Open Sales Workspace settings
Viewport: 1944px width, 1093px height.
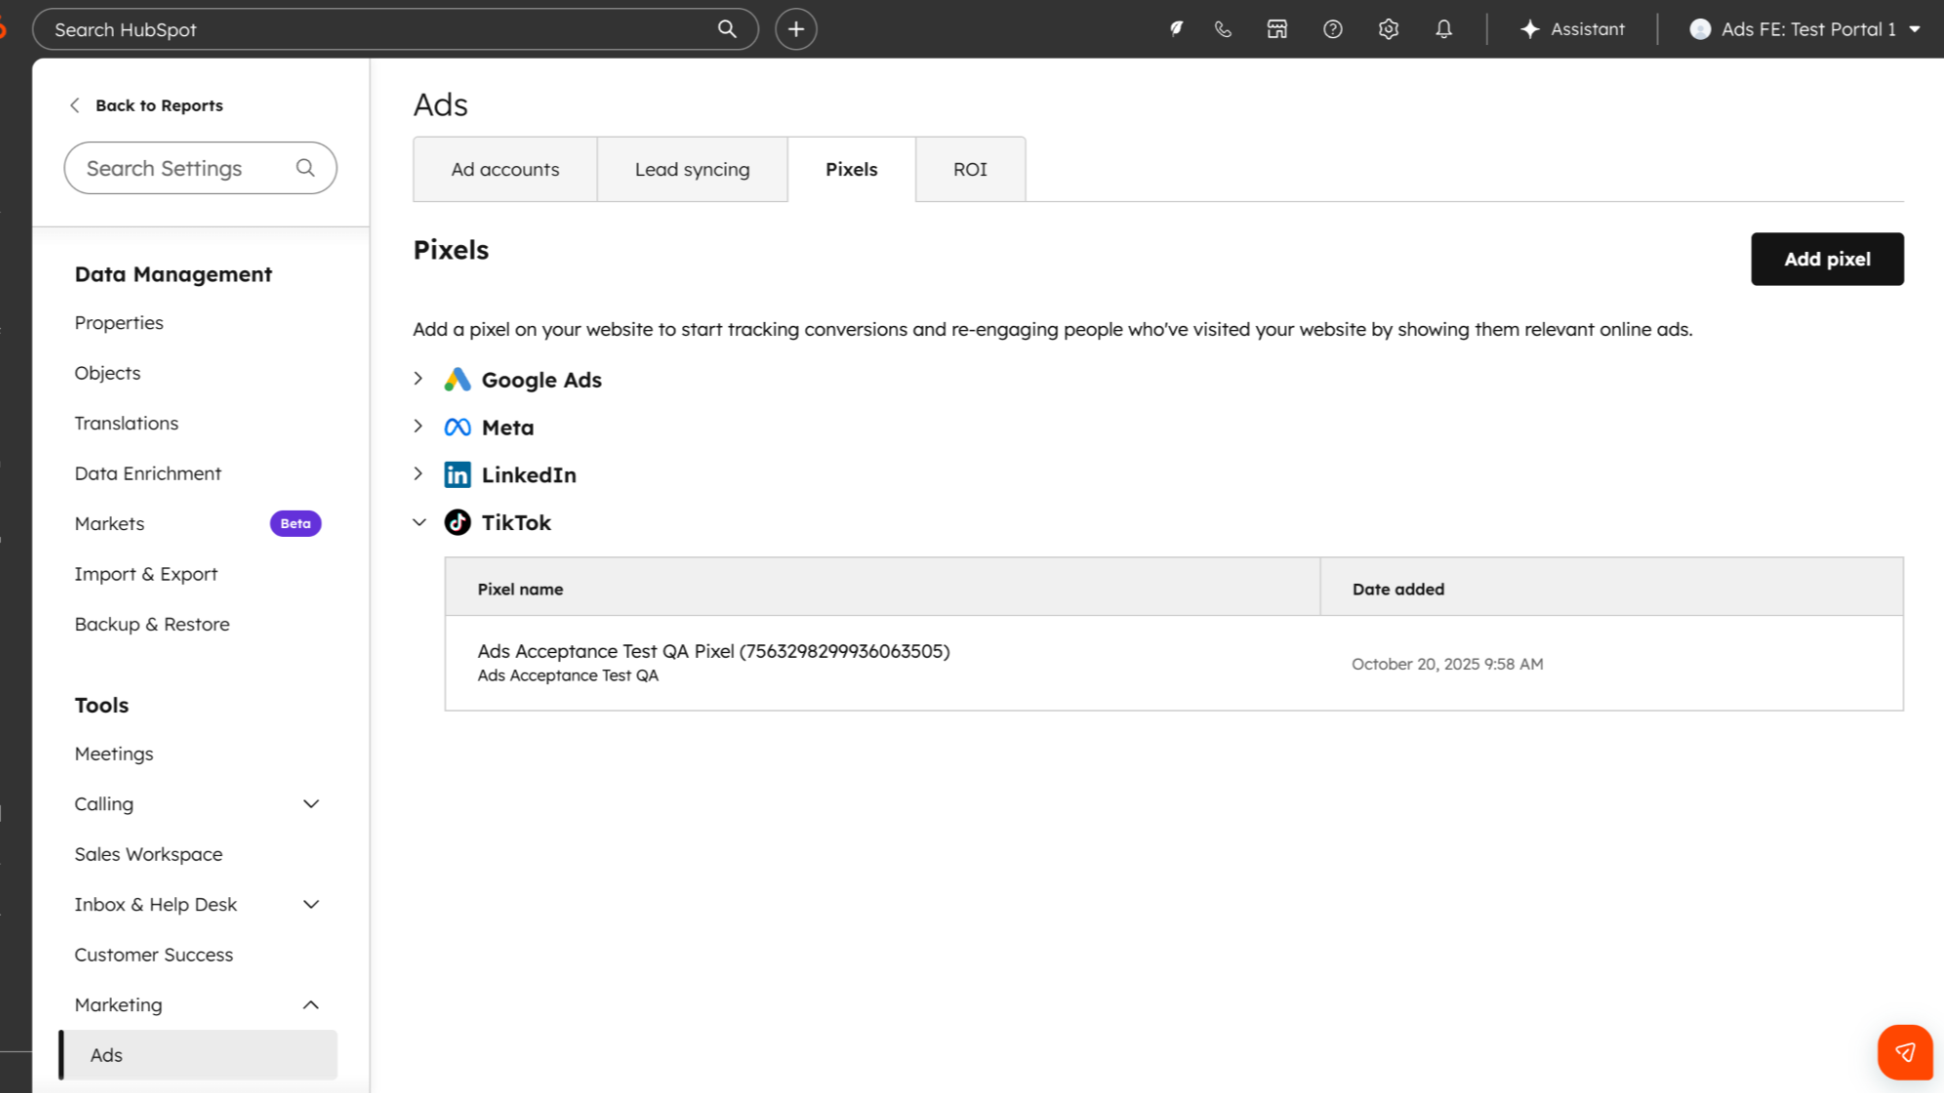click(x=149, y=854)
